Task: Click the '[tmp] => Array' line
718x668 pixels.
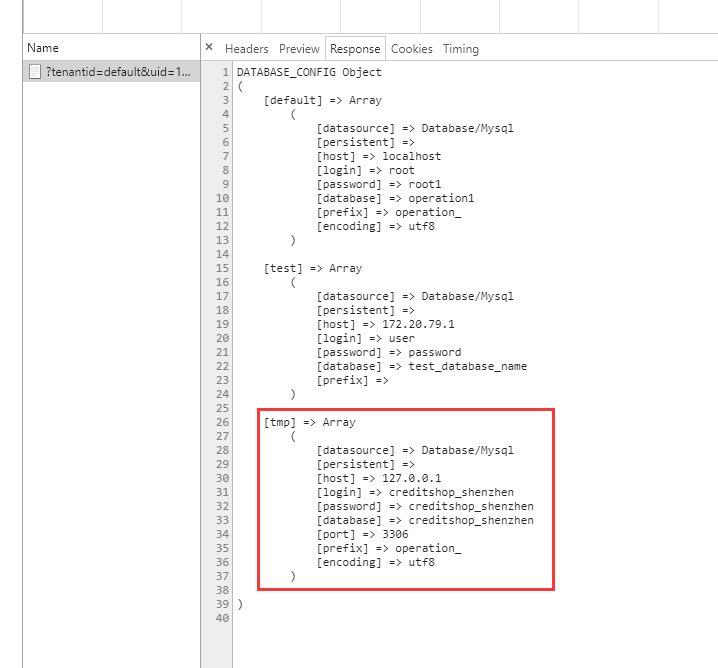Action: (x=310, y=422)
